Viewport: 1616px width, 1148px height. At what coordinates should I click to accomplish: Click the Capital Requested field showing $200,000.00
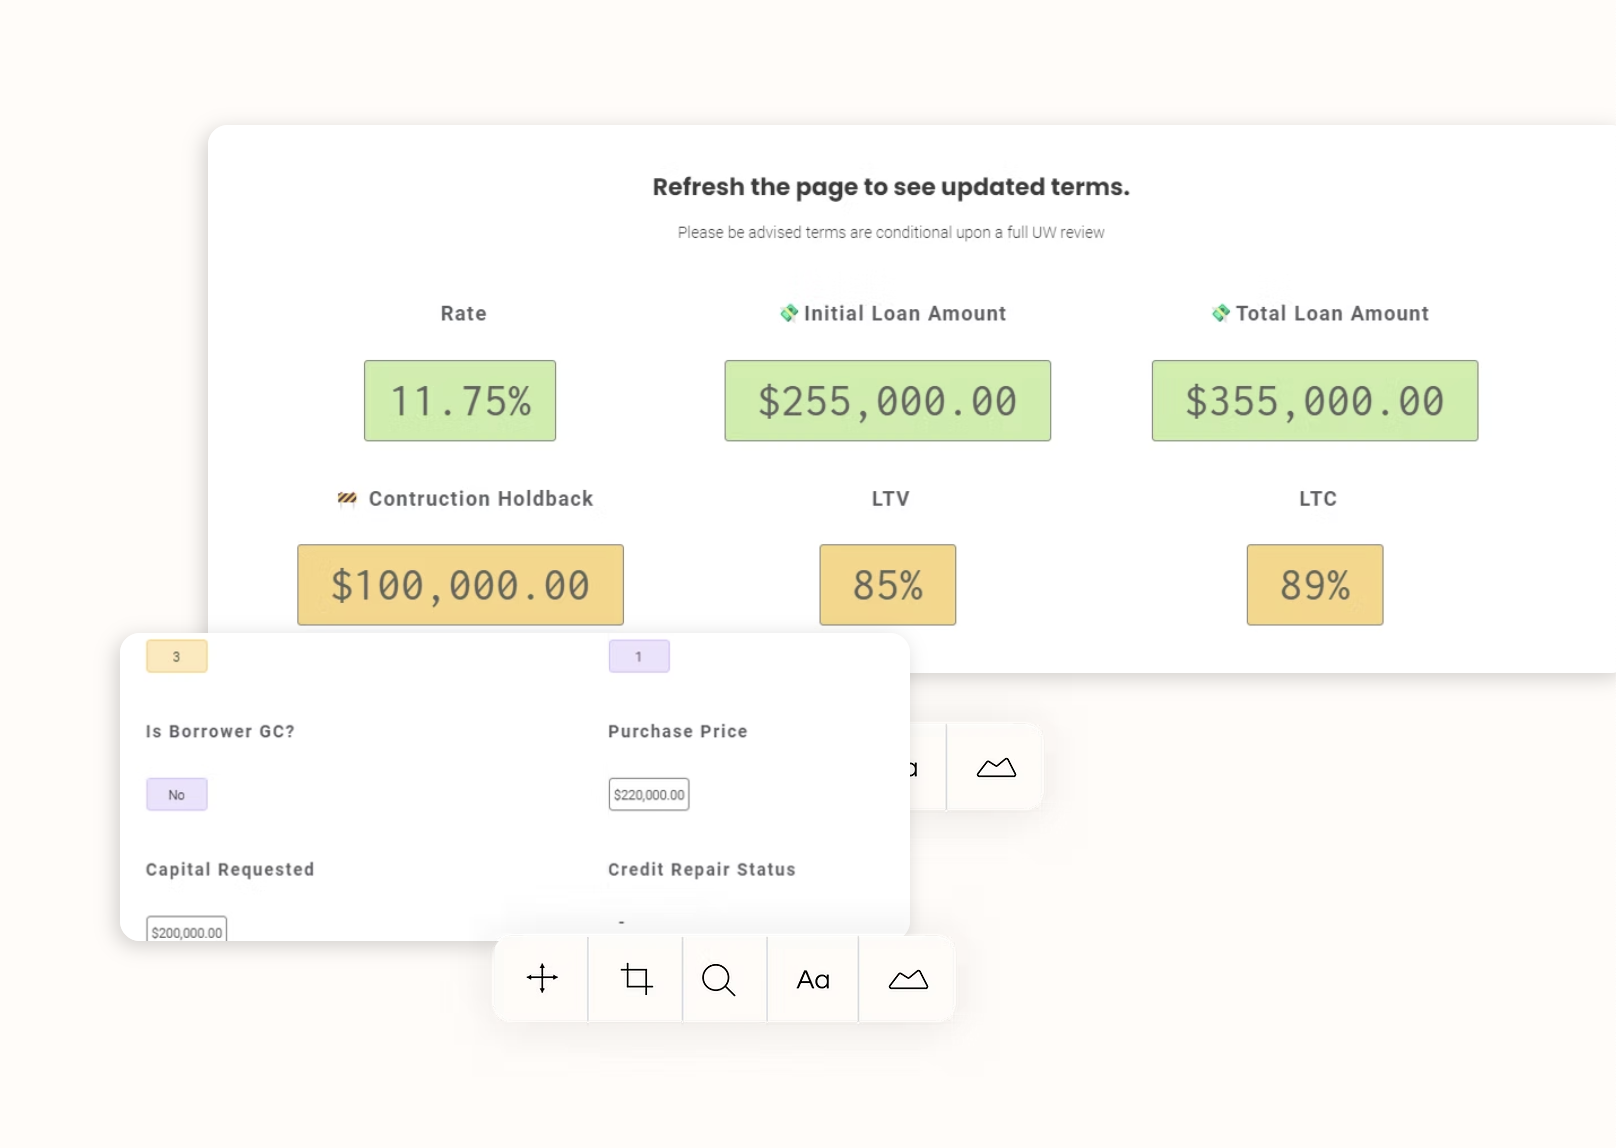pos(187,930)
